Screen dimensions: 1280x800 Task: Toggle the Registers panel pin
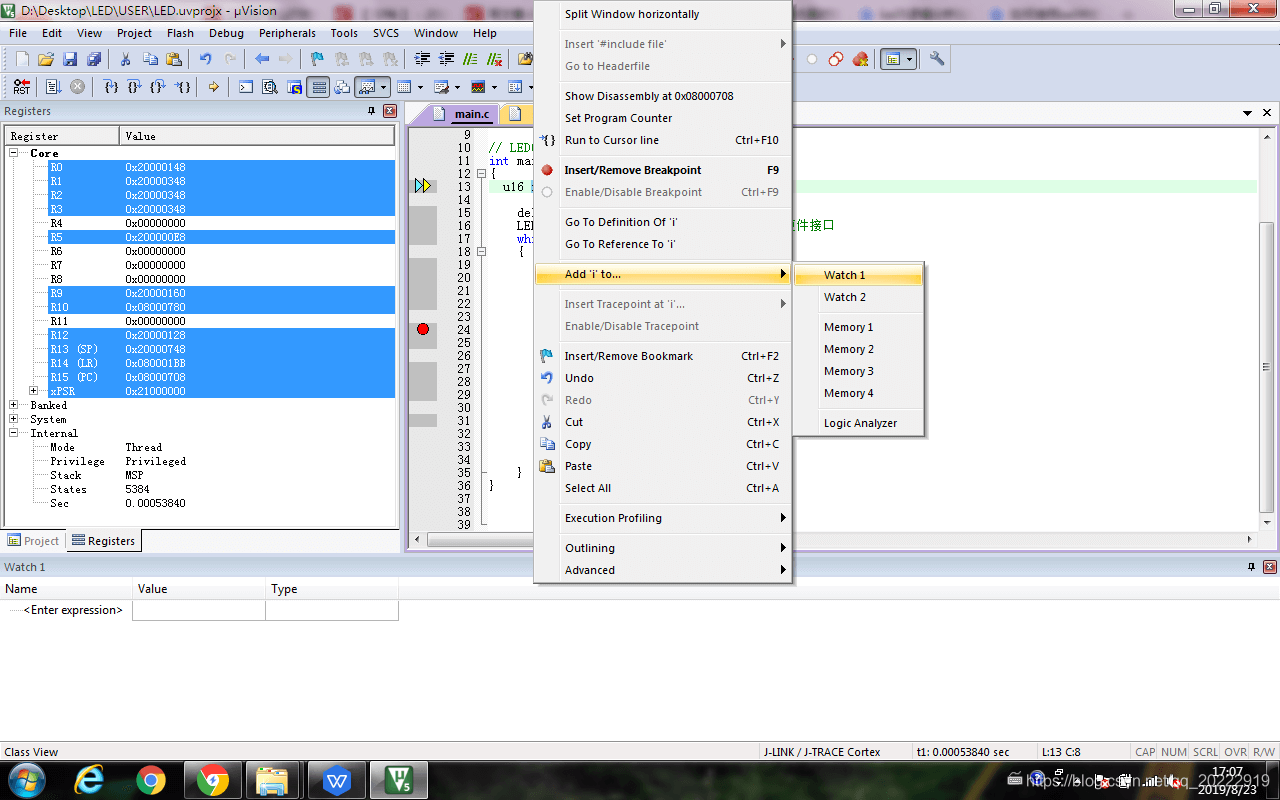click(x=372, y=111)
